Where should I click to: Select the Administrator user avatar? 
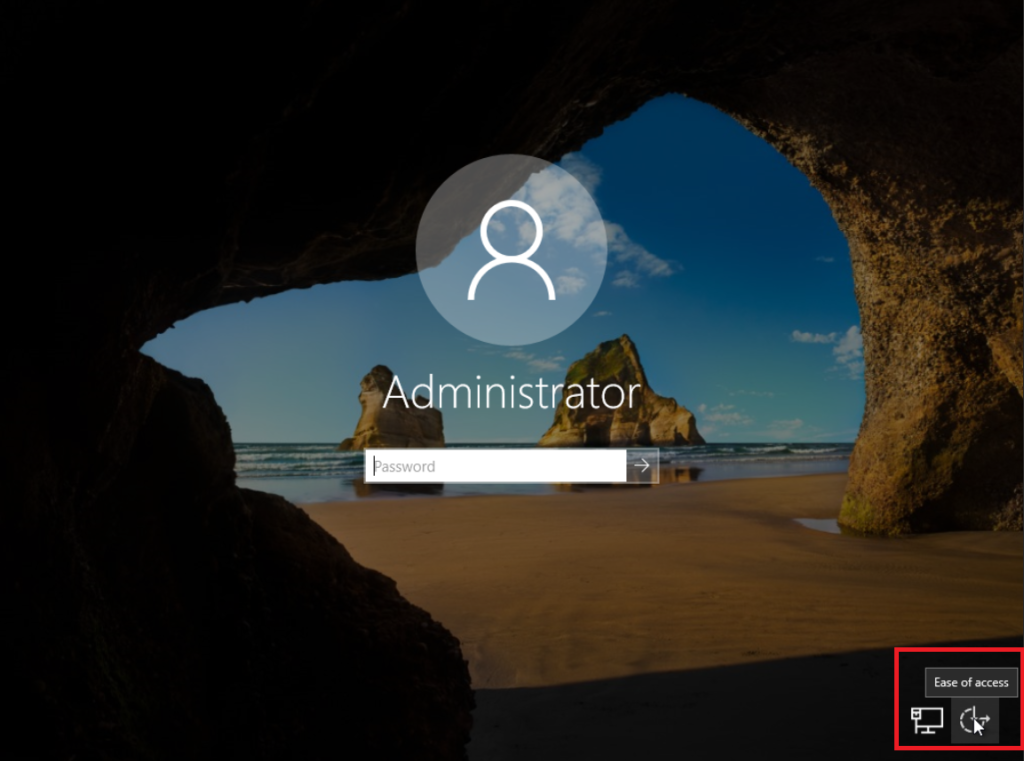(511, 250)
